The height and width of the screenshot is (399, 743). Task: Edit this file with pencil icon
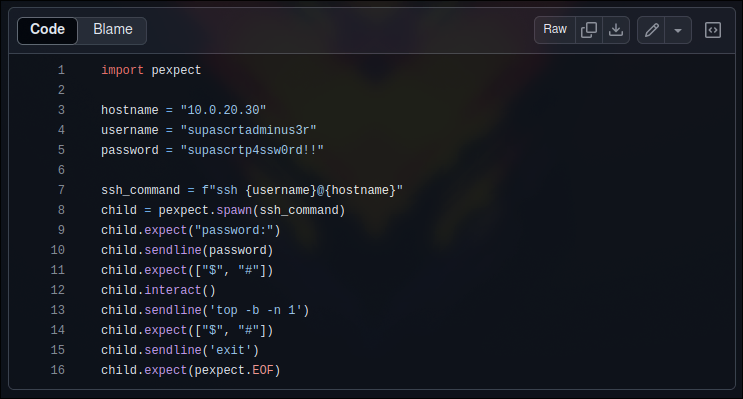652,30
